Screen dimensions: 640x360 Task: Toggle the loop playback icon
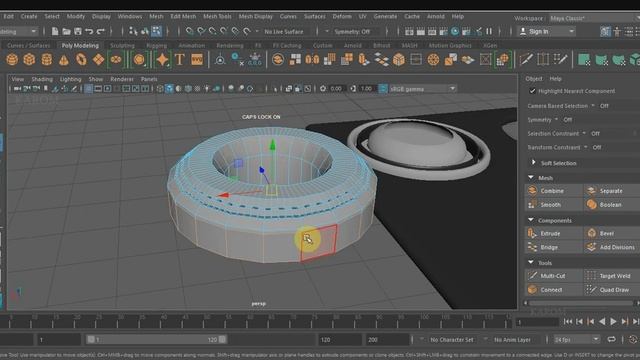pyautogui.click(x=611, y=340)
